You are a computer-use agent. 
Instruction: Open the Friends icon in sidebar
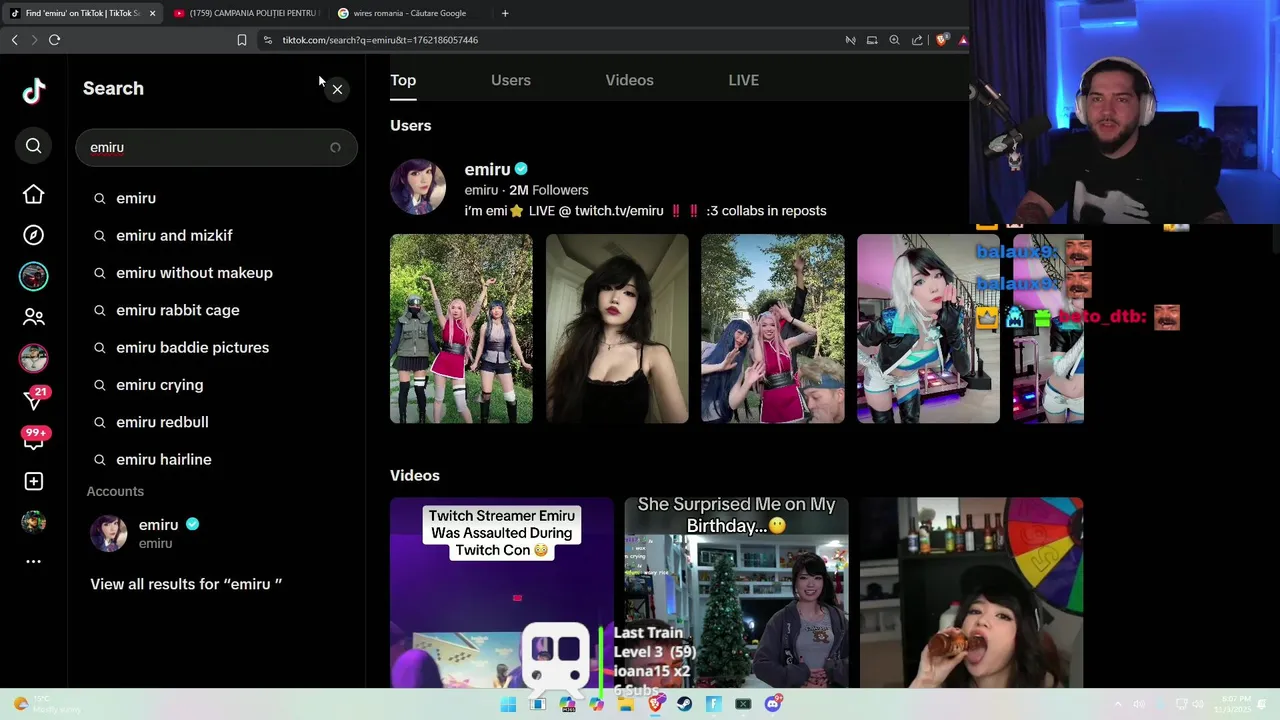(33, 317)
